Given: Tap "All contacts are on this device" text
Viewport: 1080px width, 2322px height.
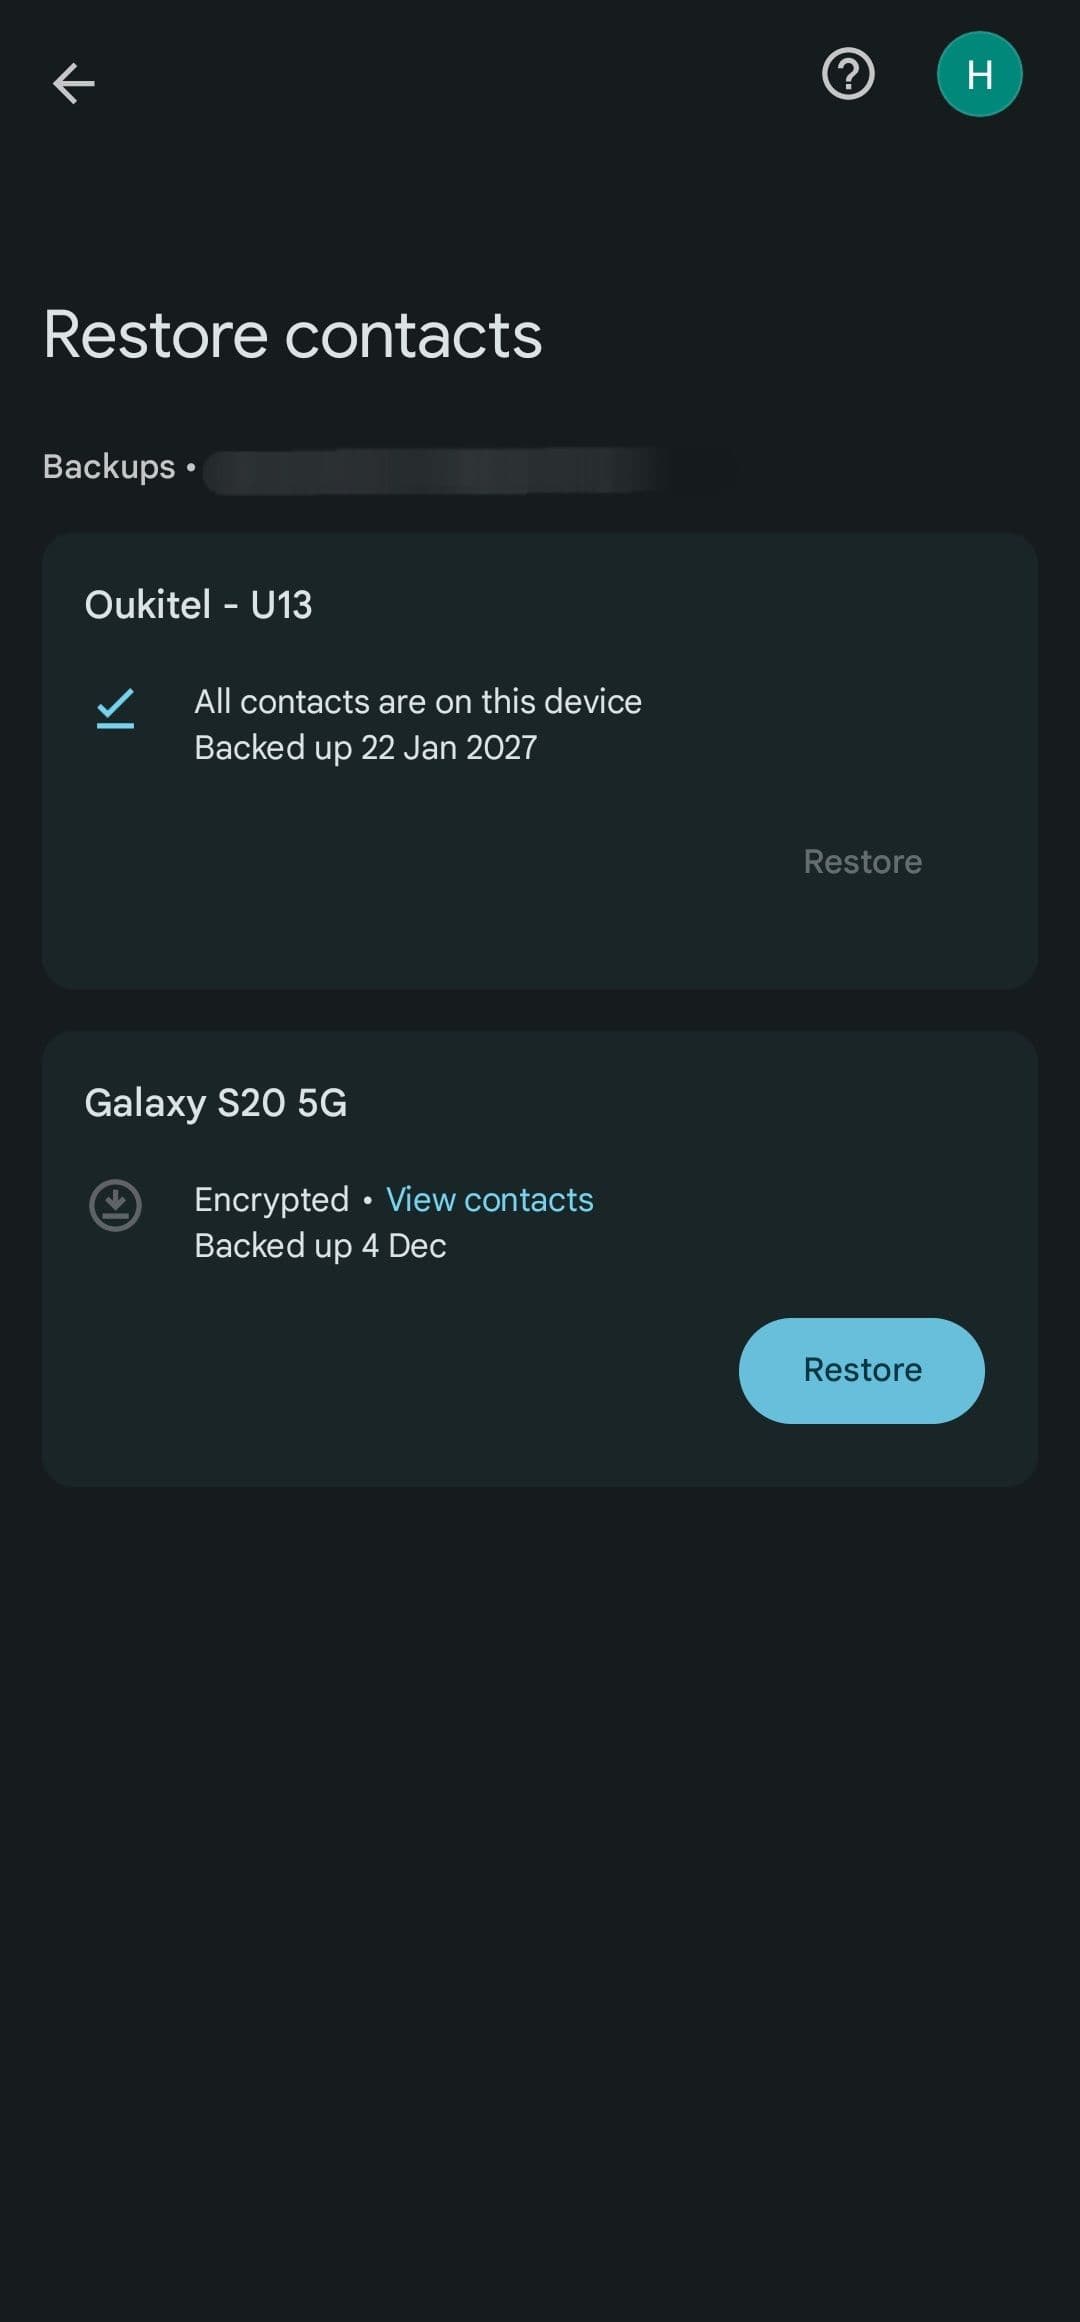Looking at the screenshot, I should pyautogui.click(x=417, y=702).
